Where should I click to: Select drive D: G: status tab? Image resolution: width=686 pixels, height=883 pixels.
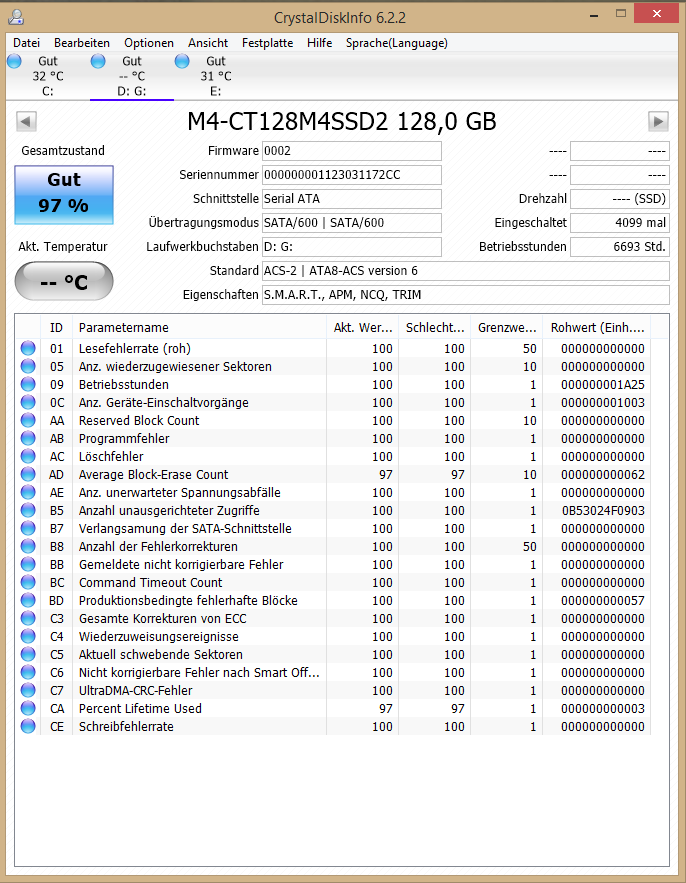point(132,76)
